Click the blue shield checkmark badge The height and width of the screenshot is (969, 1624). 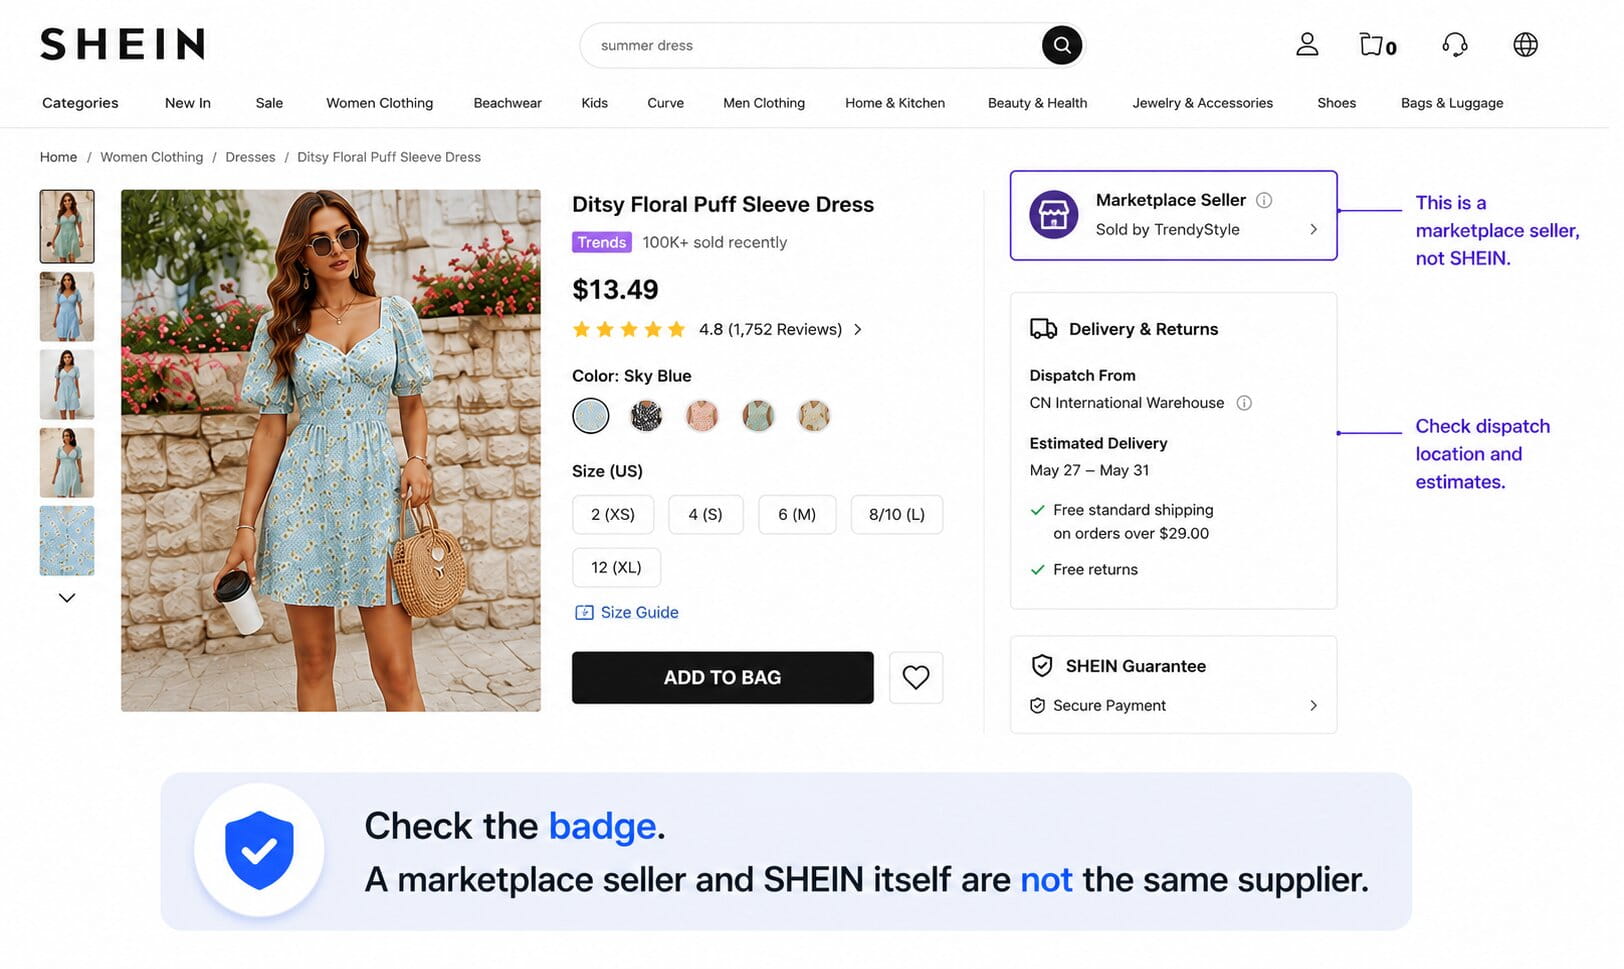(259, 850)
